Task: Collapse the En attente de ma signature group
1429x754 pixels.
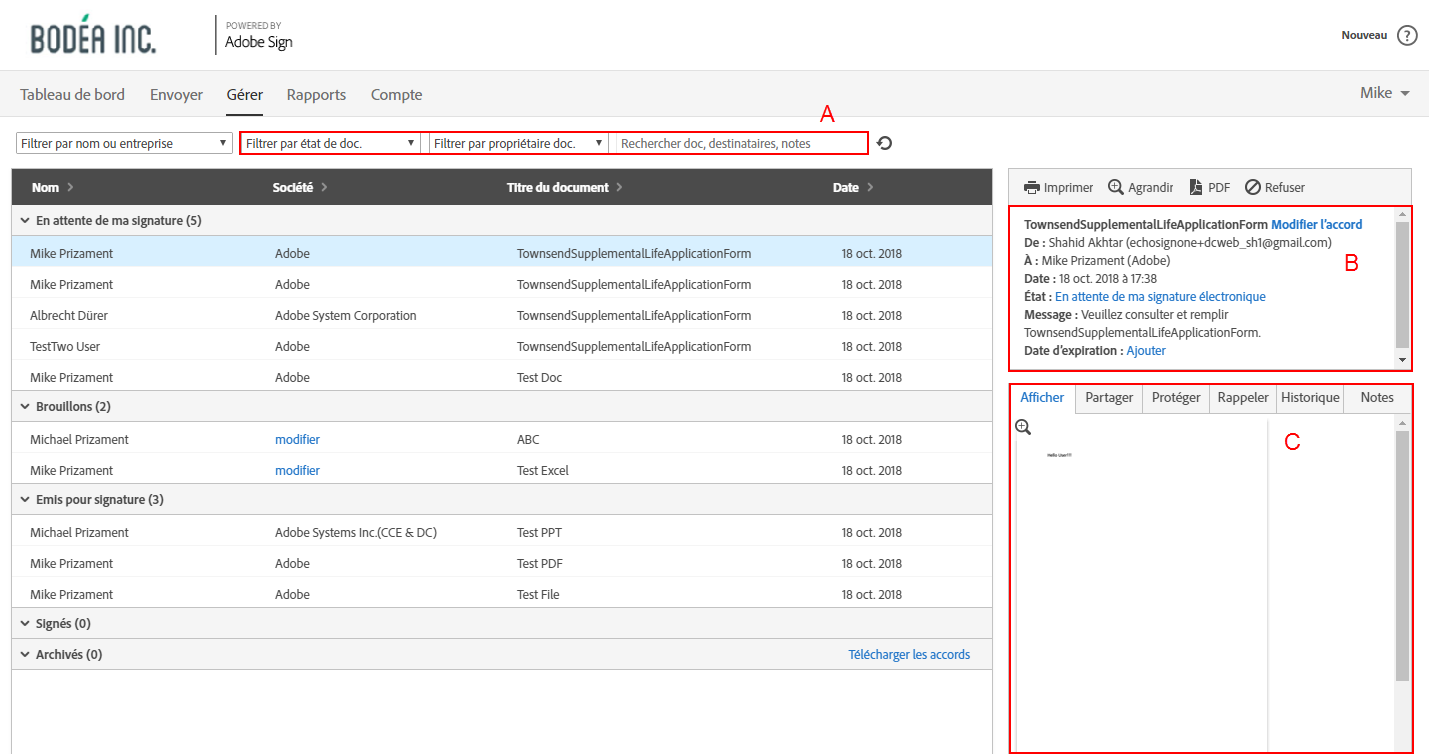Action: (x=24, y=220)
